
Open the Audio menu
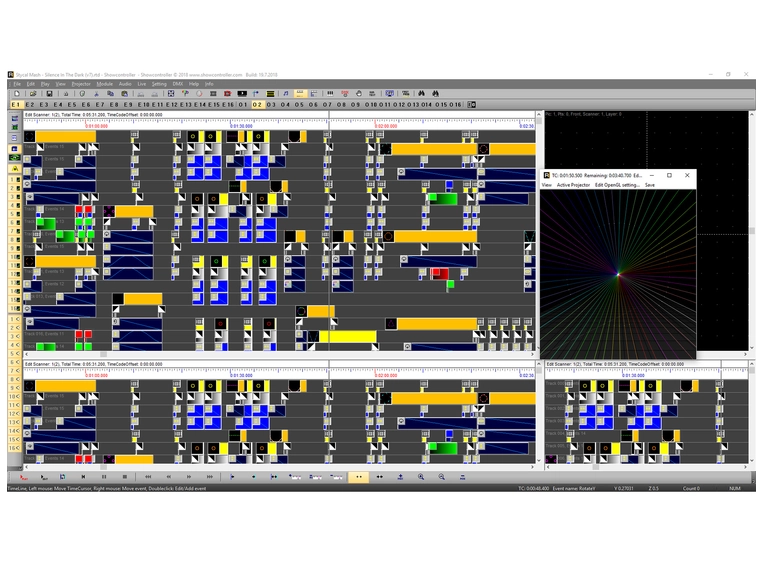tap(125, 84)
